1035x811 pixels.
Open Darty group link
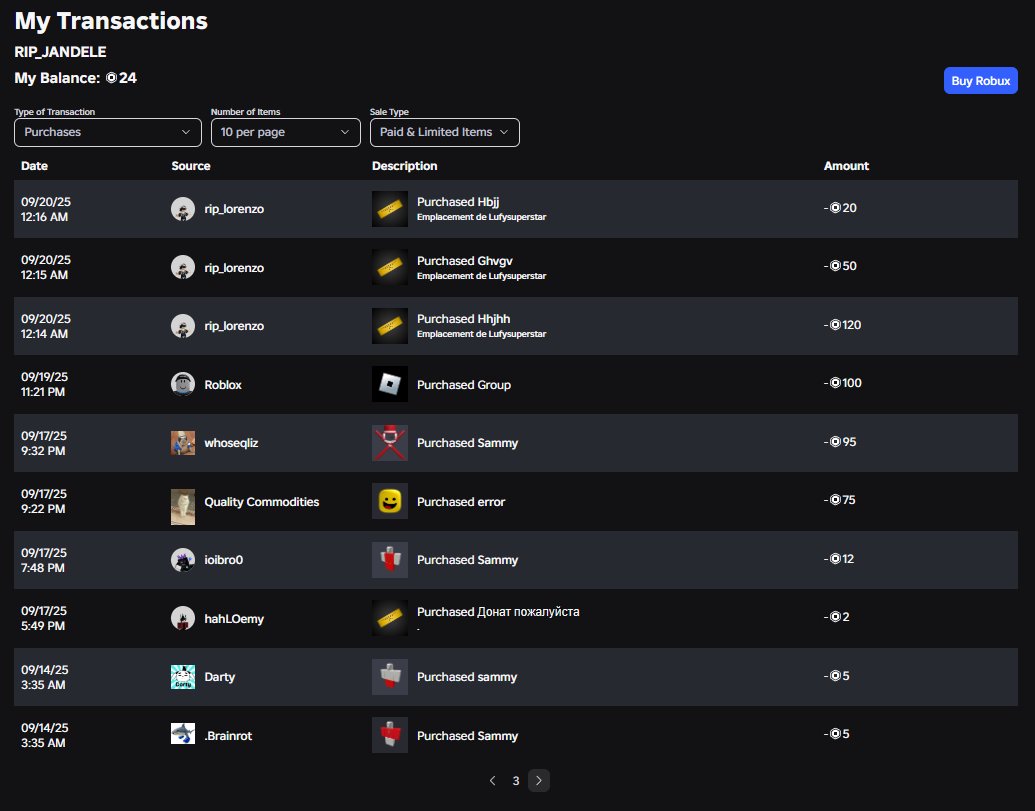click(x=220, y=677)
